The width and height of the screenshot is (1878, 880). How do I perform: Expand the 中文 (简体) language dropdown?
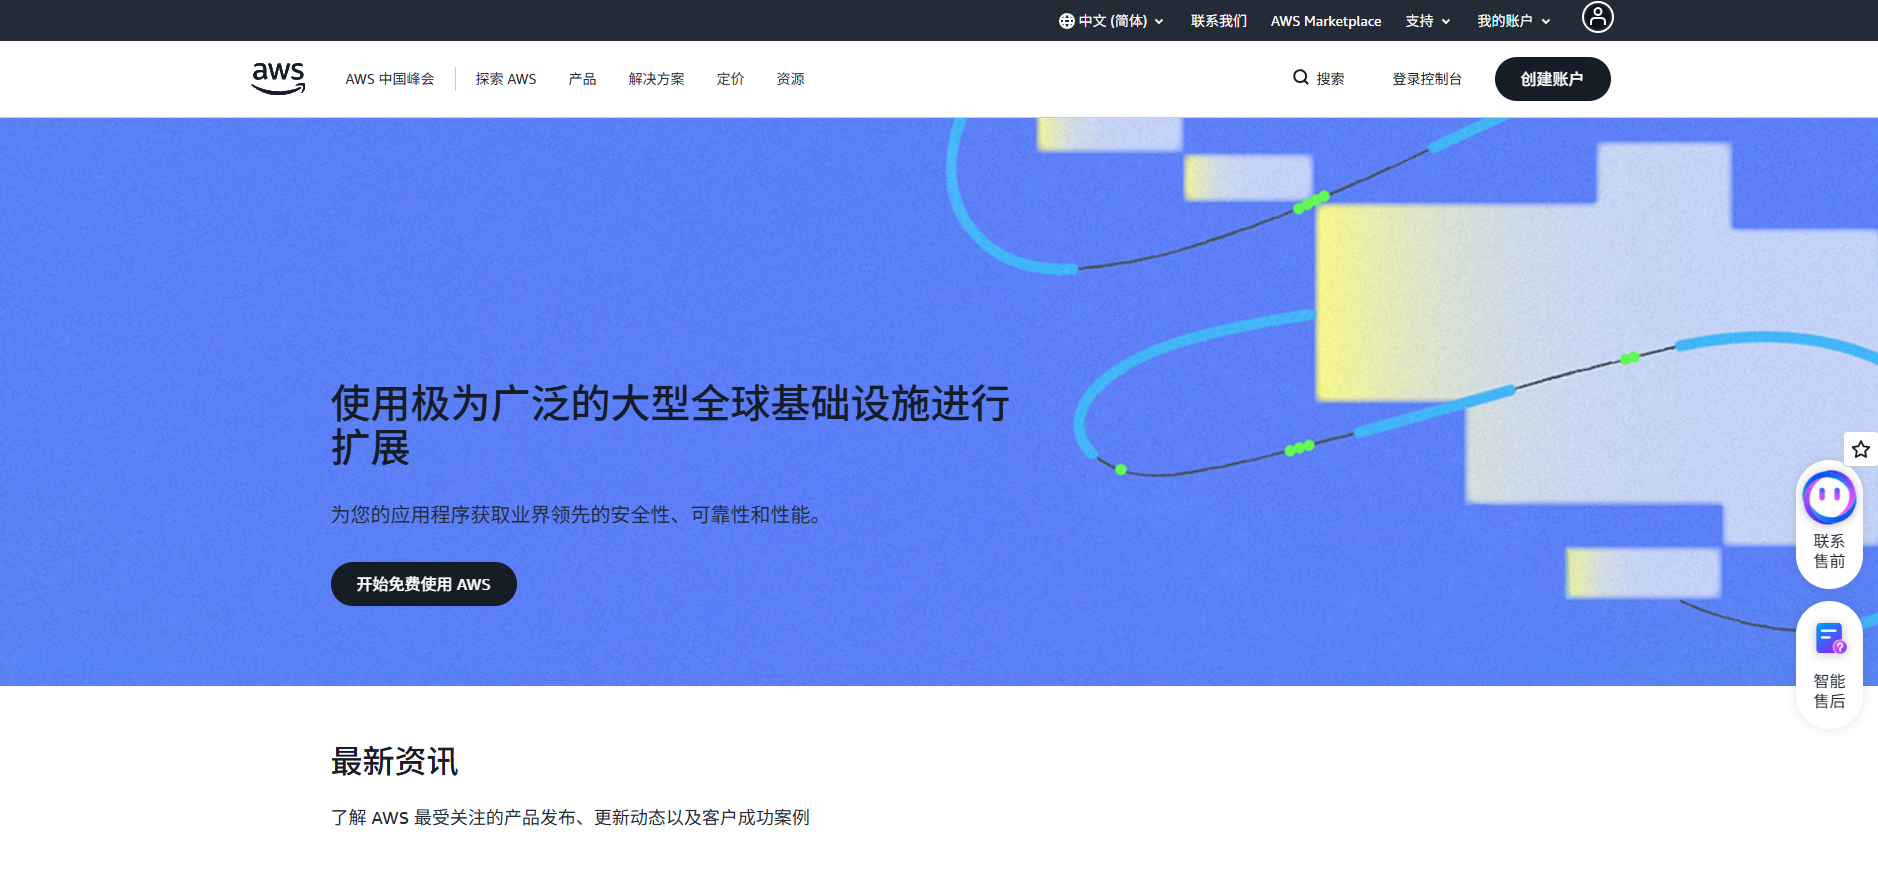tap(1111, 21)
